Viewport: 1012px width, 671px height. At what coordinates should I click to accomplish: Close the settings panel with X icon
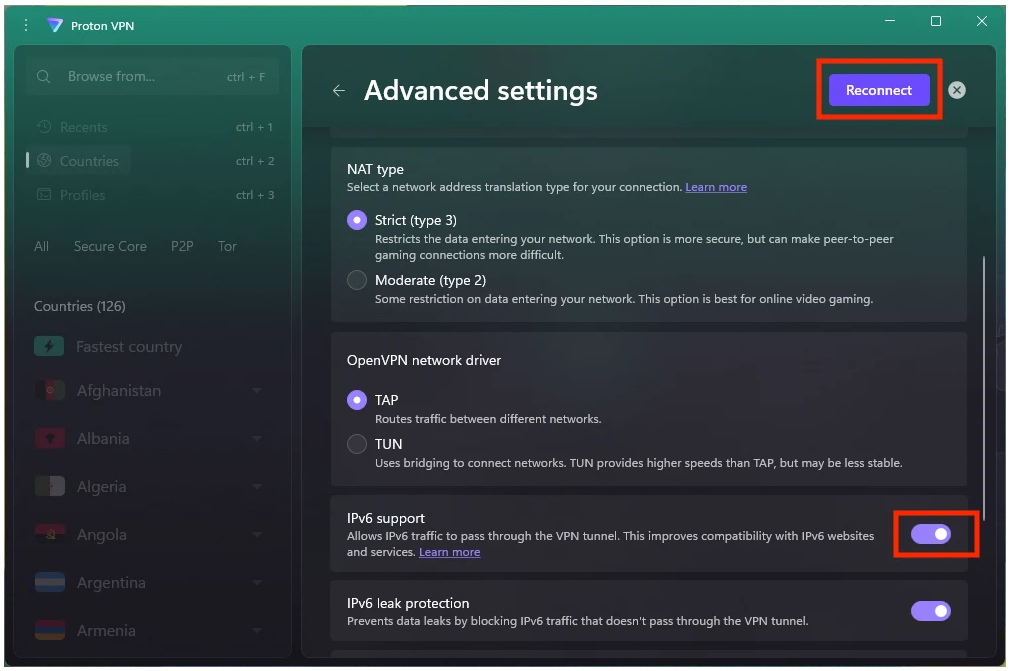(x=957, y=90)
